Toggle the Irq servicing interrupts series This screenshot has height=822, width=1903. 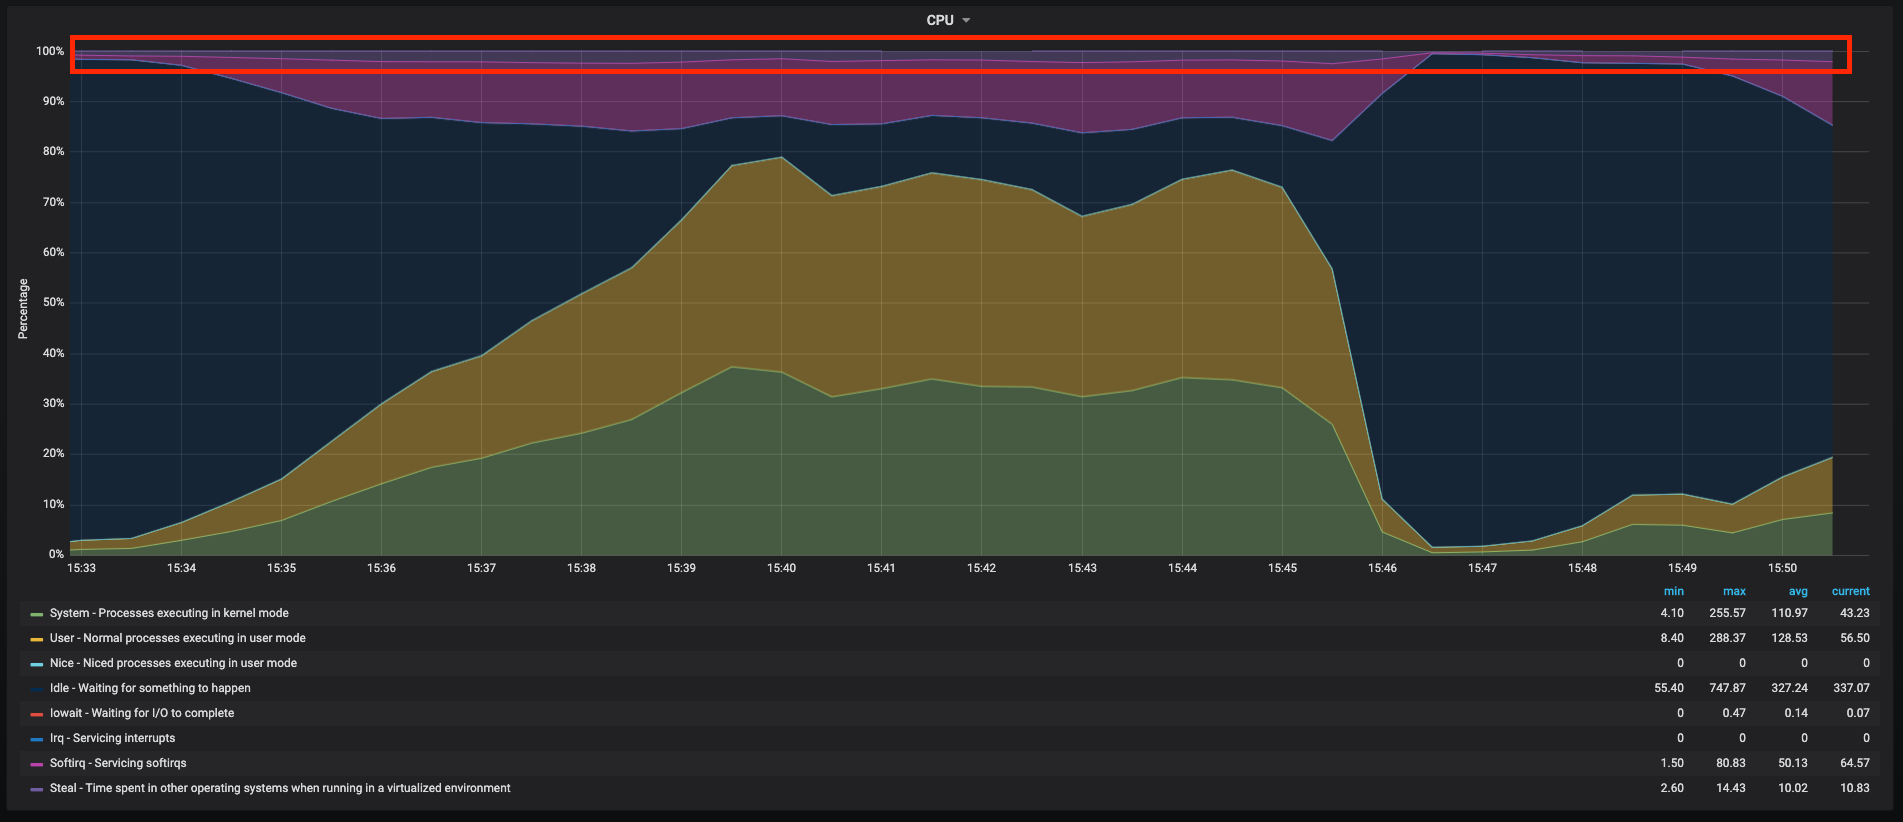112,738
